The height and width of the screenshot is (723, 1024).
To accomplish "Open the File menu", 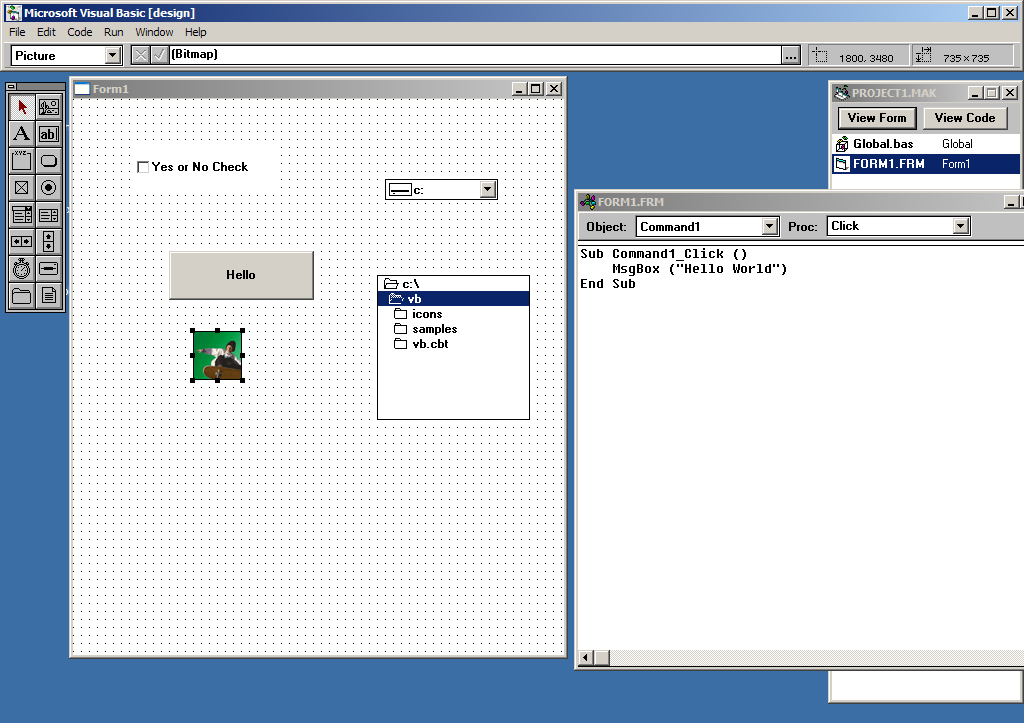I will coord(17,32).
